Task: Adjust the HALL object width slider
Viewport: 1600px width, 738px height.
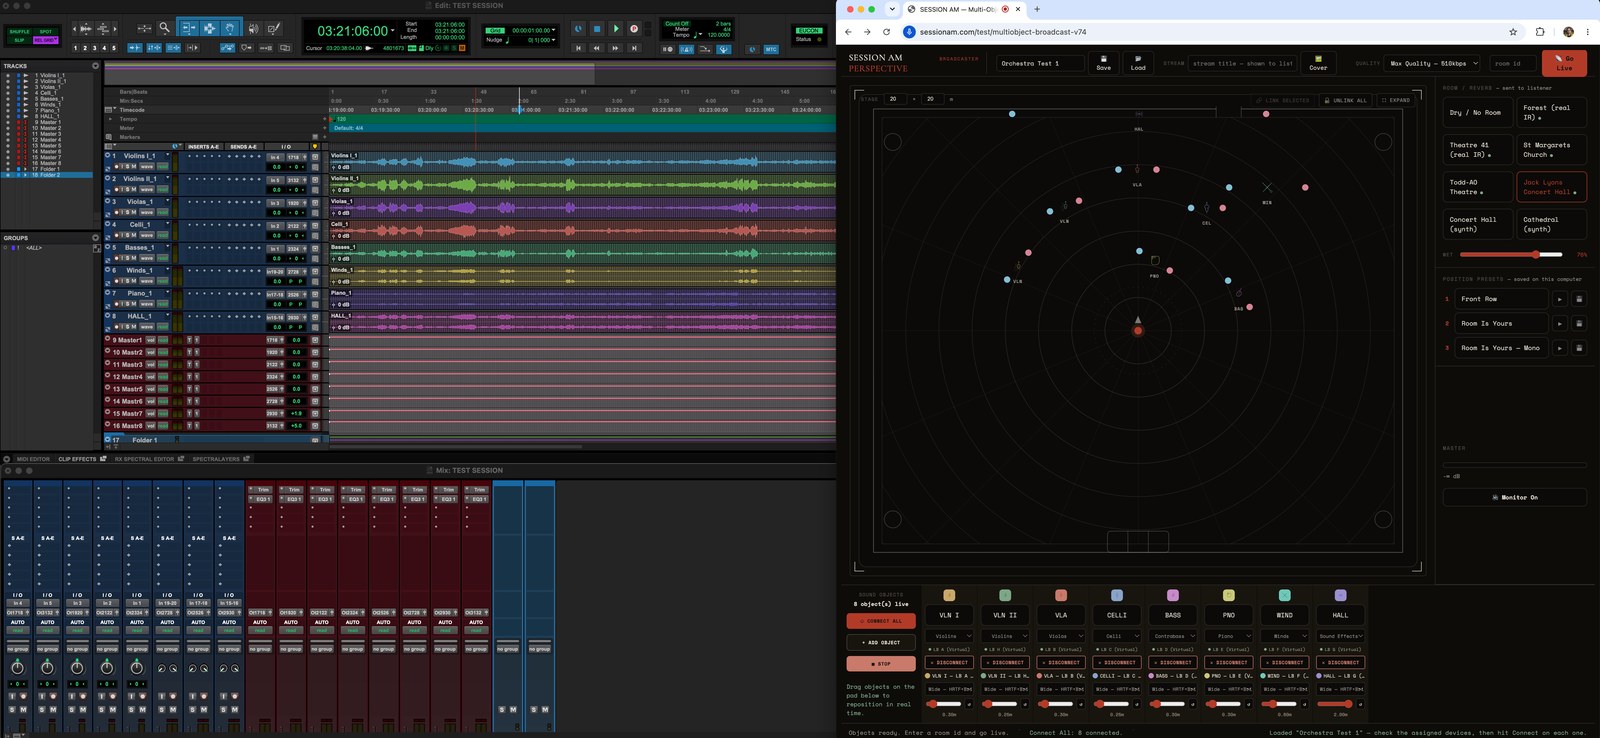Action: [1336, 704]
